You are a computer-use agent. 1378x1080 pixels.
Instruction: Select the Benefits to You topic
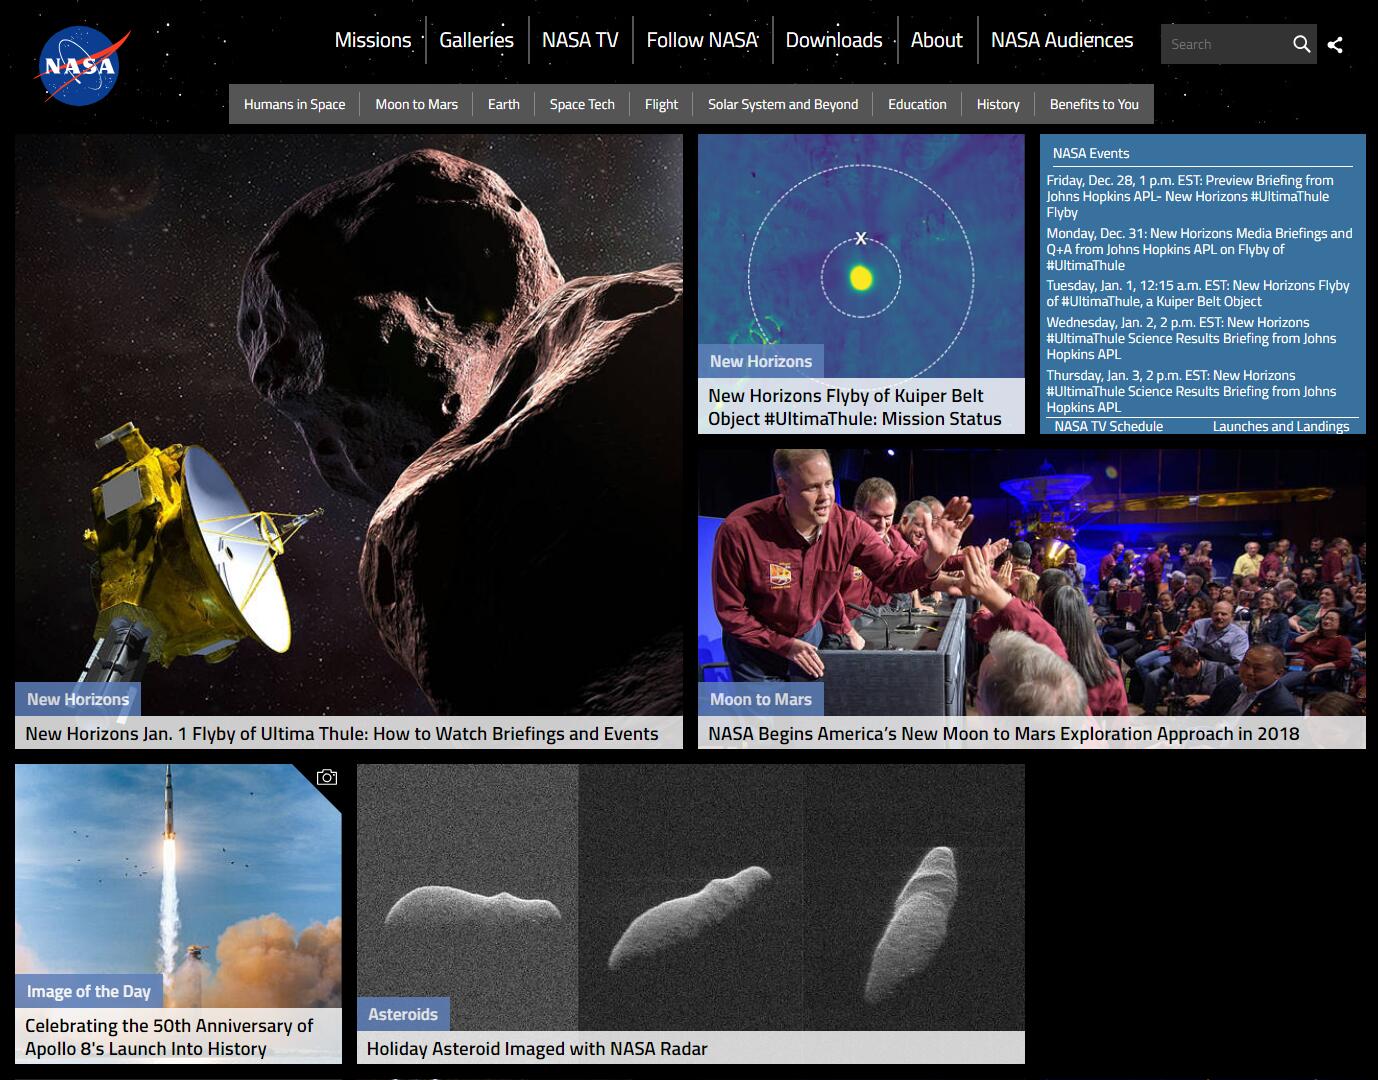(x=1094, y=104)
